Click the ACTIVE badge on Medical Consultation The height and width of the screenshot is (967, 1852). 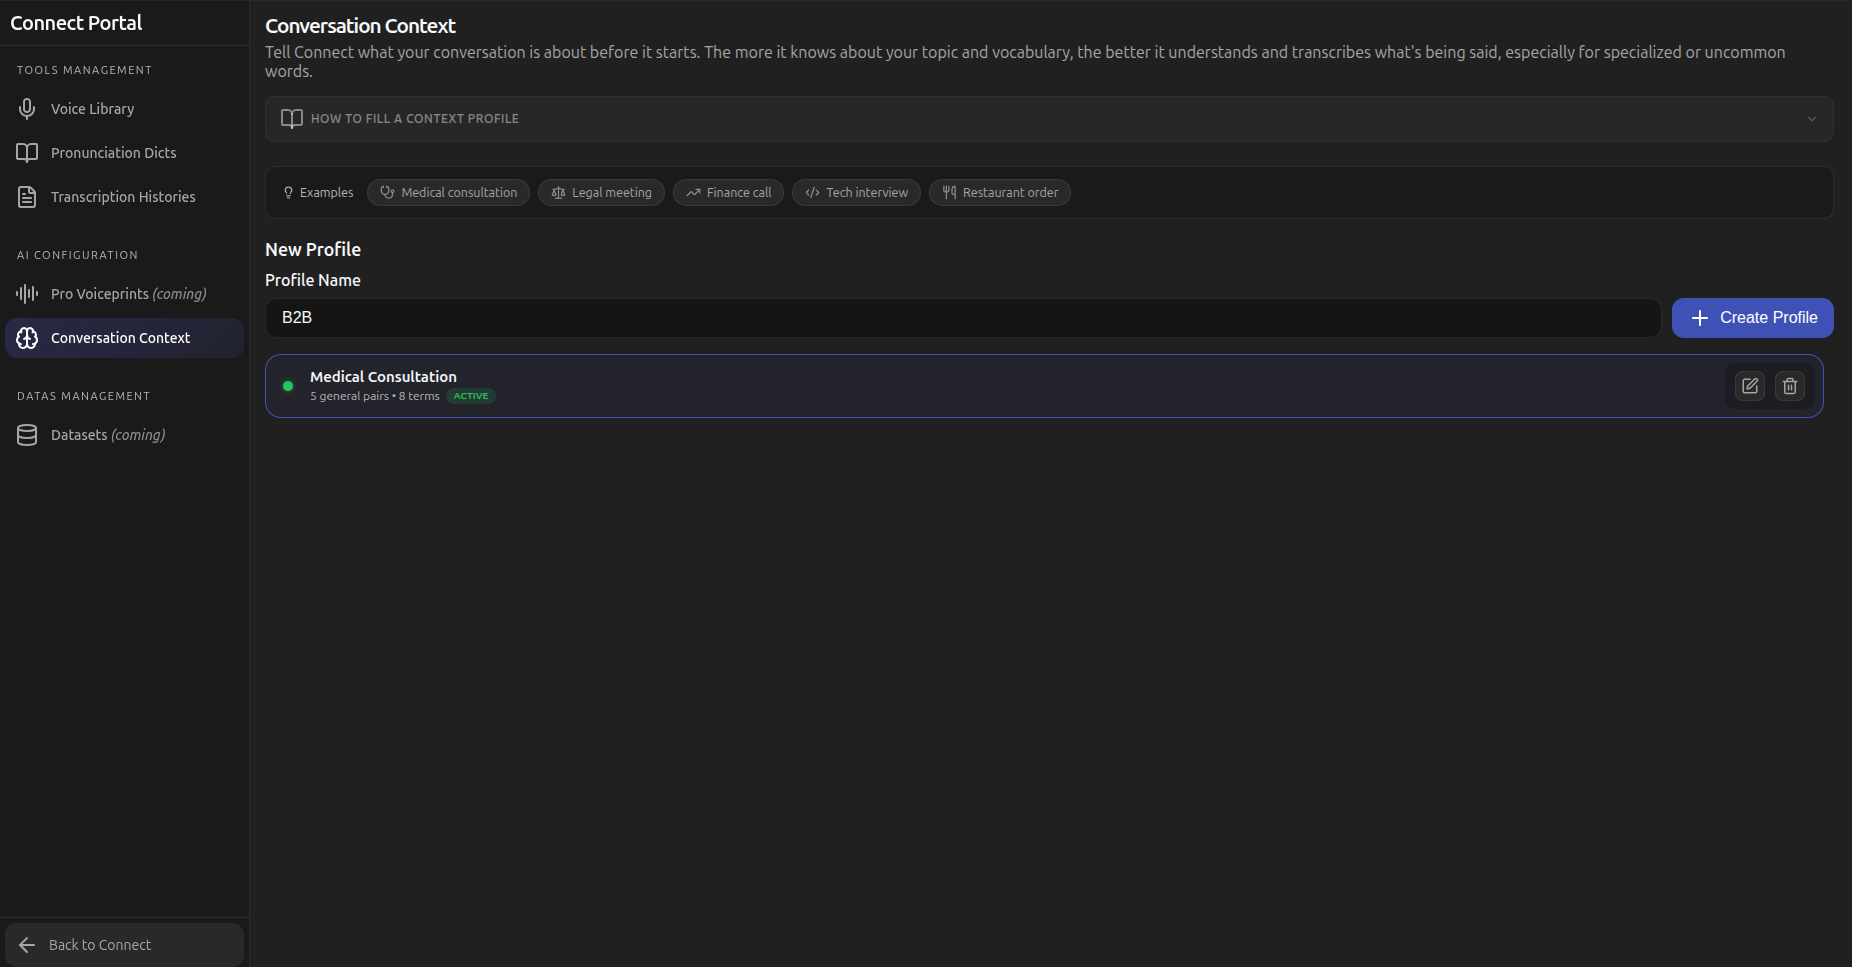coord(471,396)
